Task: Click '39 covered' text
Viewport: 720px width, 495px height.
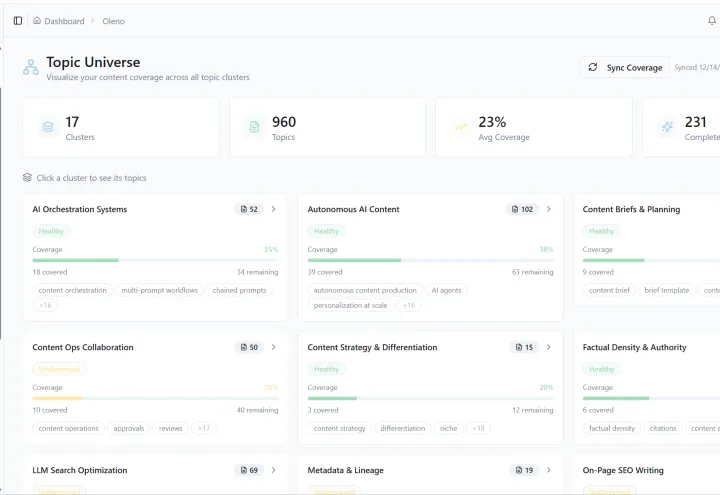Action: pyautogui.click(x=325, y=272)
